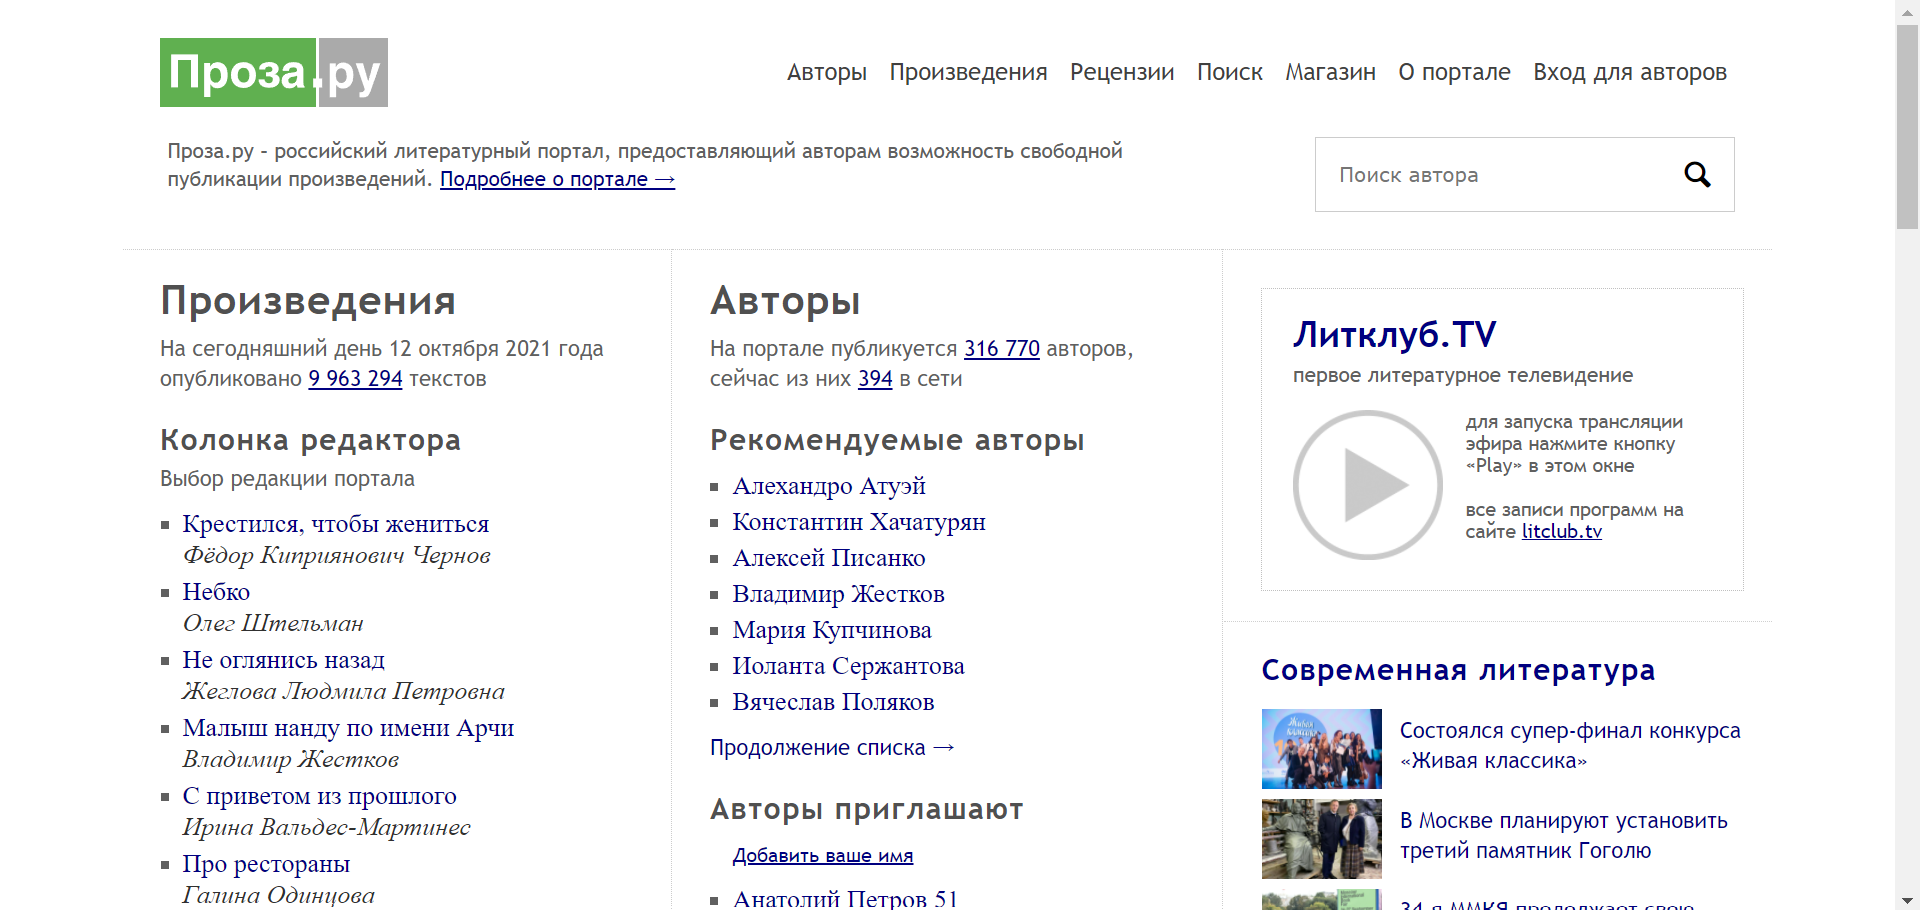Open invited author Анатолий Петров 51
This screenshot has height=910, width=1920.
(x=845, y=899)
